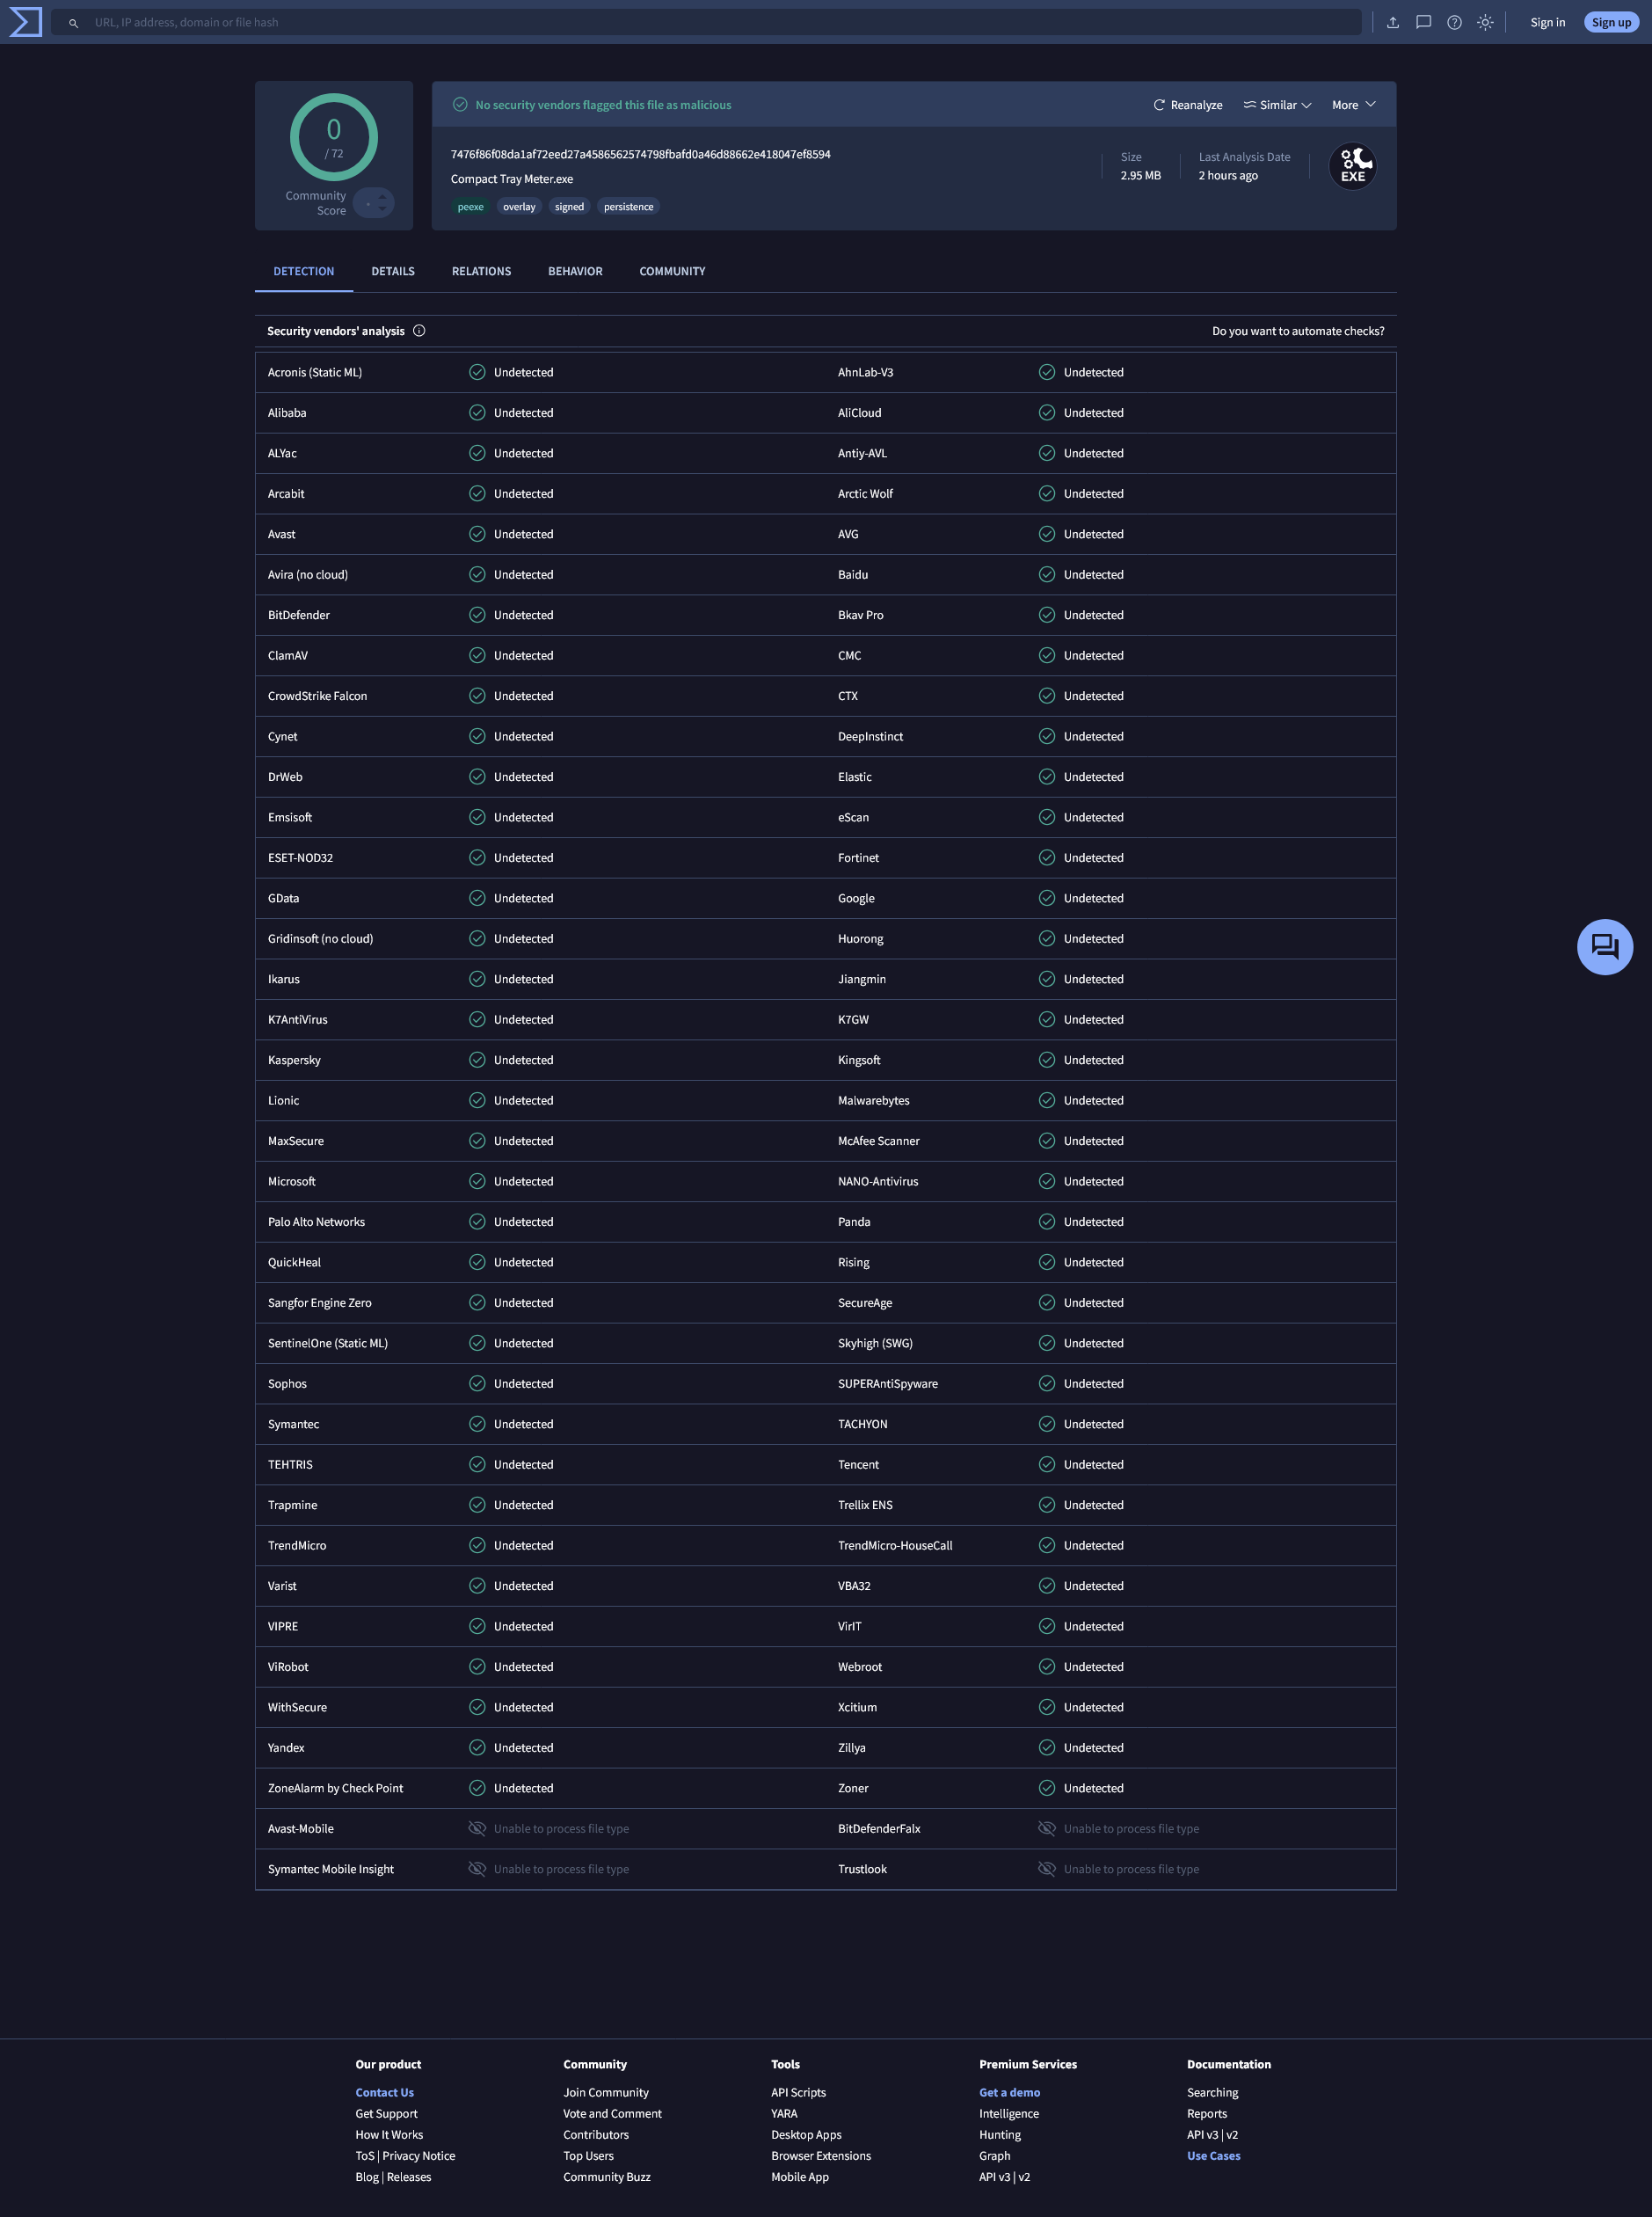Click the crossed-eye icon in the Trustlook row

click(x=1047, y=1869)
